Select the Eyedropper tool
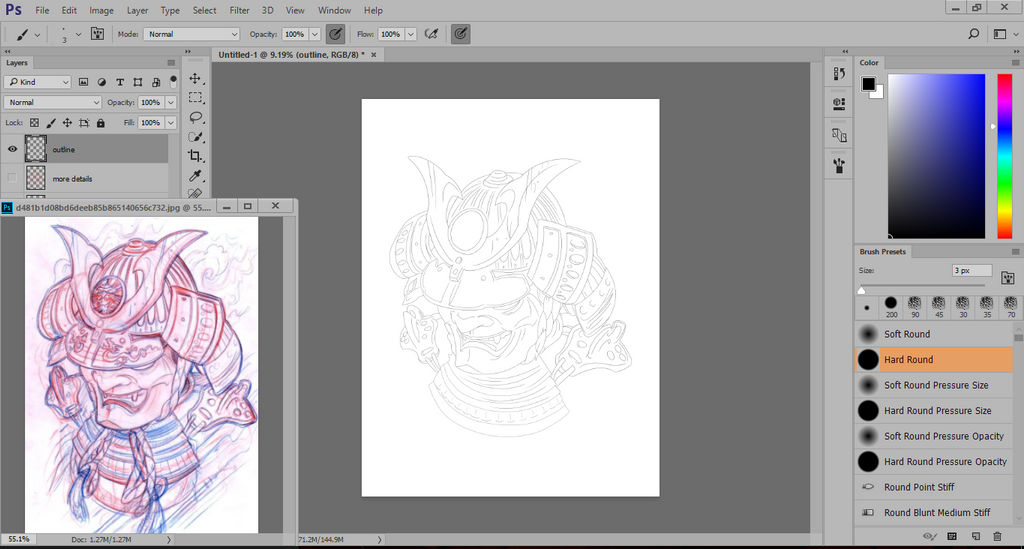 point(195,176)
